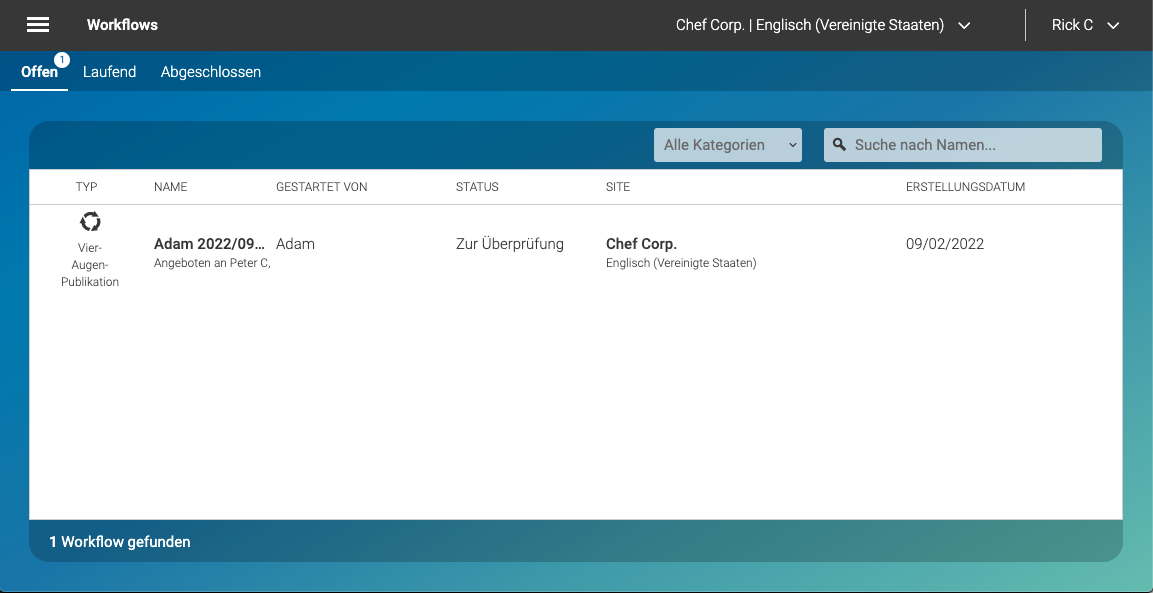1153x593 pixels.
Task: Sort by the ERSTELLUNGSDATUM column header
Action: [x=965, y=186]
